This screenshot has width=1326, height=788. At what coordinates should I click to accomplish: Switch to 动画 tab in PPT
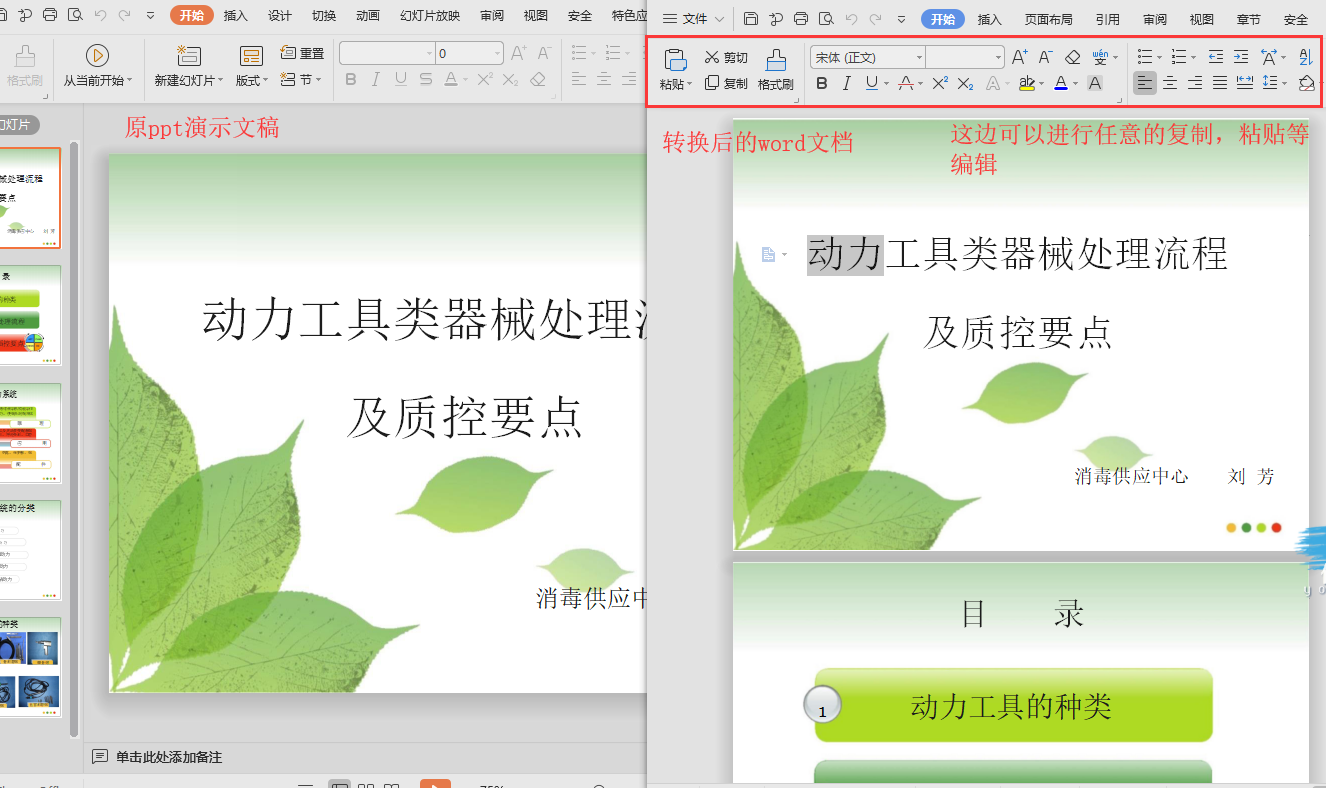coord(368,16)
